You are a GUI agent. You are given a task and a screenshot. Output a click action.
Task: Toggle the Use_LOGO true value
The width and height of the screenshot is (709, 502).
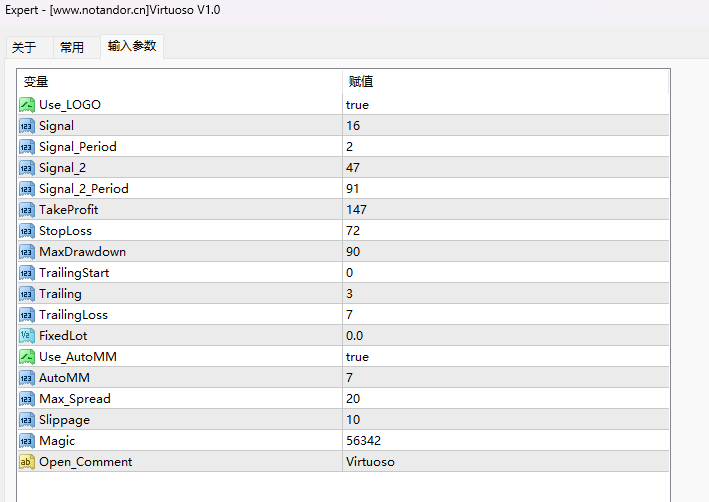pos(357,105)
